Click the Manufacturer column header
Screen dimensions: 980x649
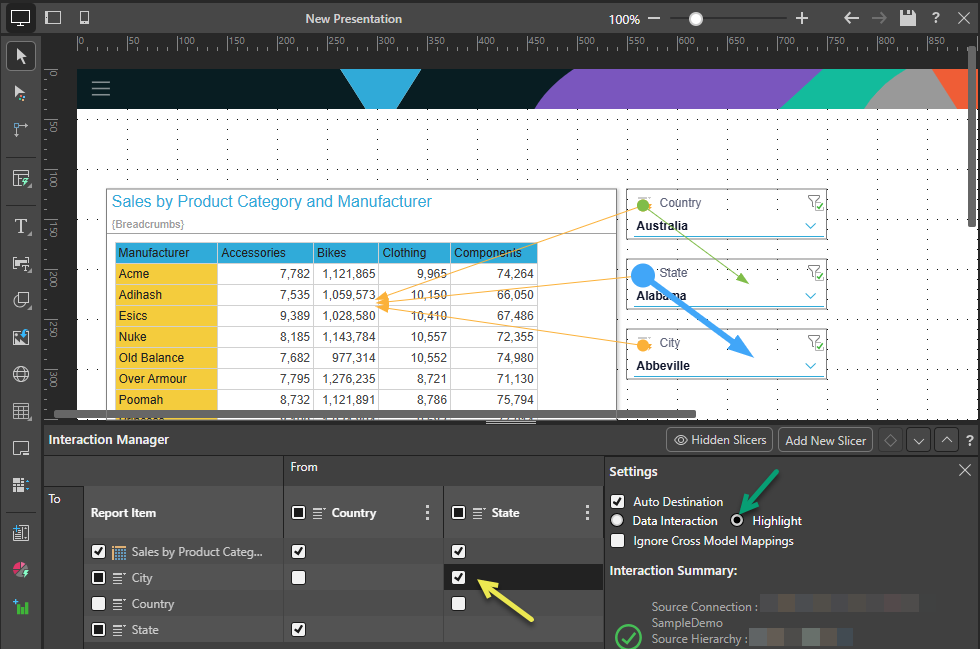[x=166, y=253]
